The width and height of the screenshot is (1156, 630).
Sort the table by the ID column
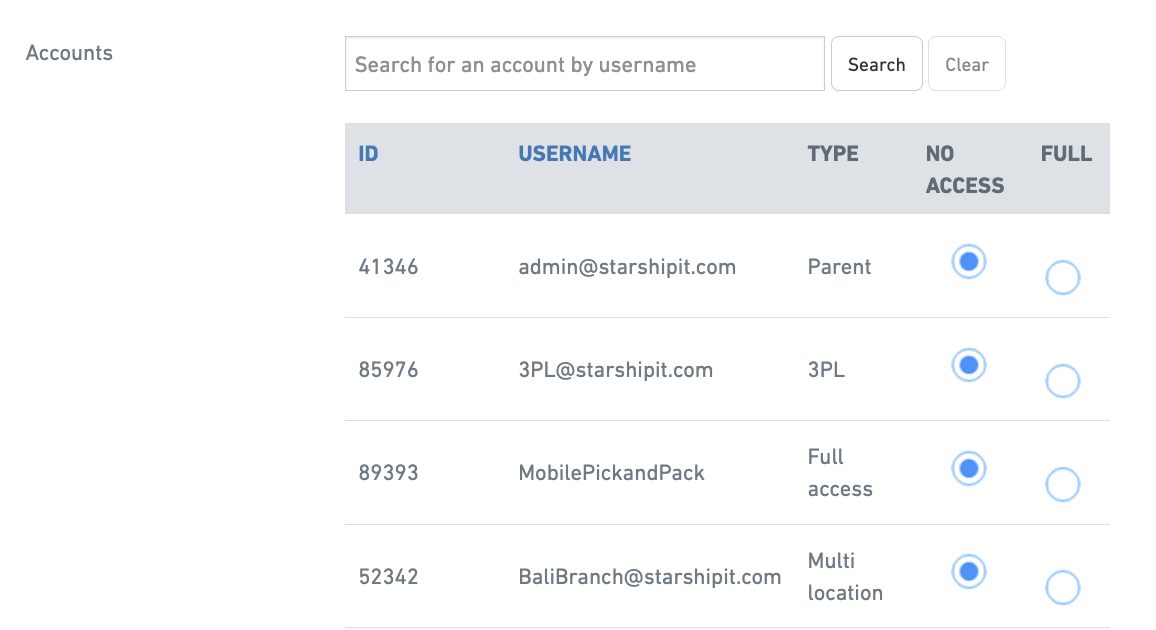pos(368,153)
